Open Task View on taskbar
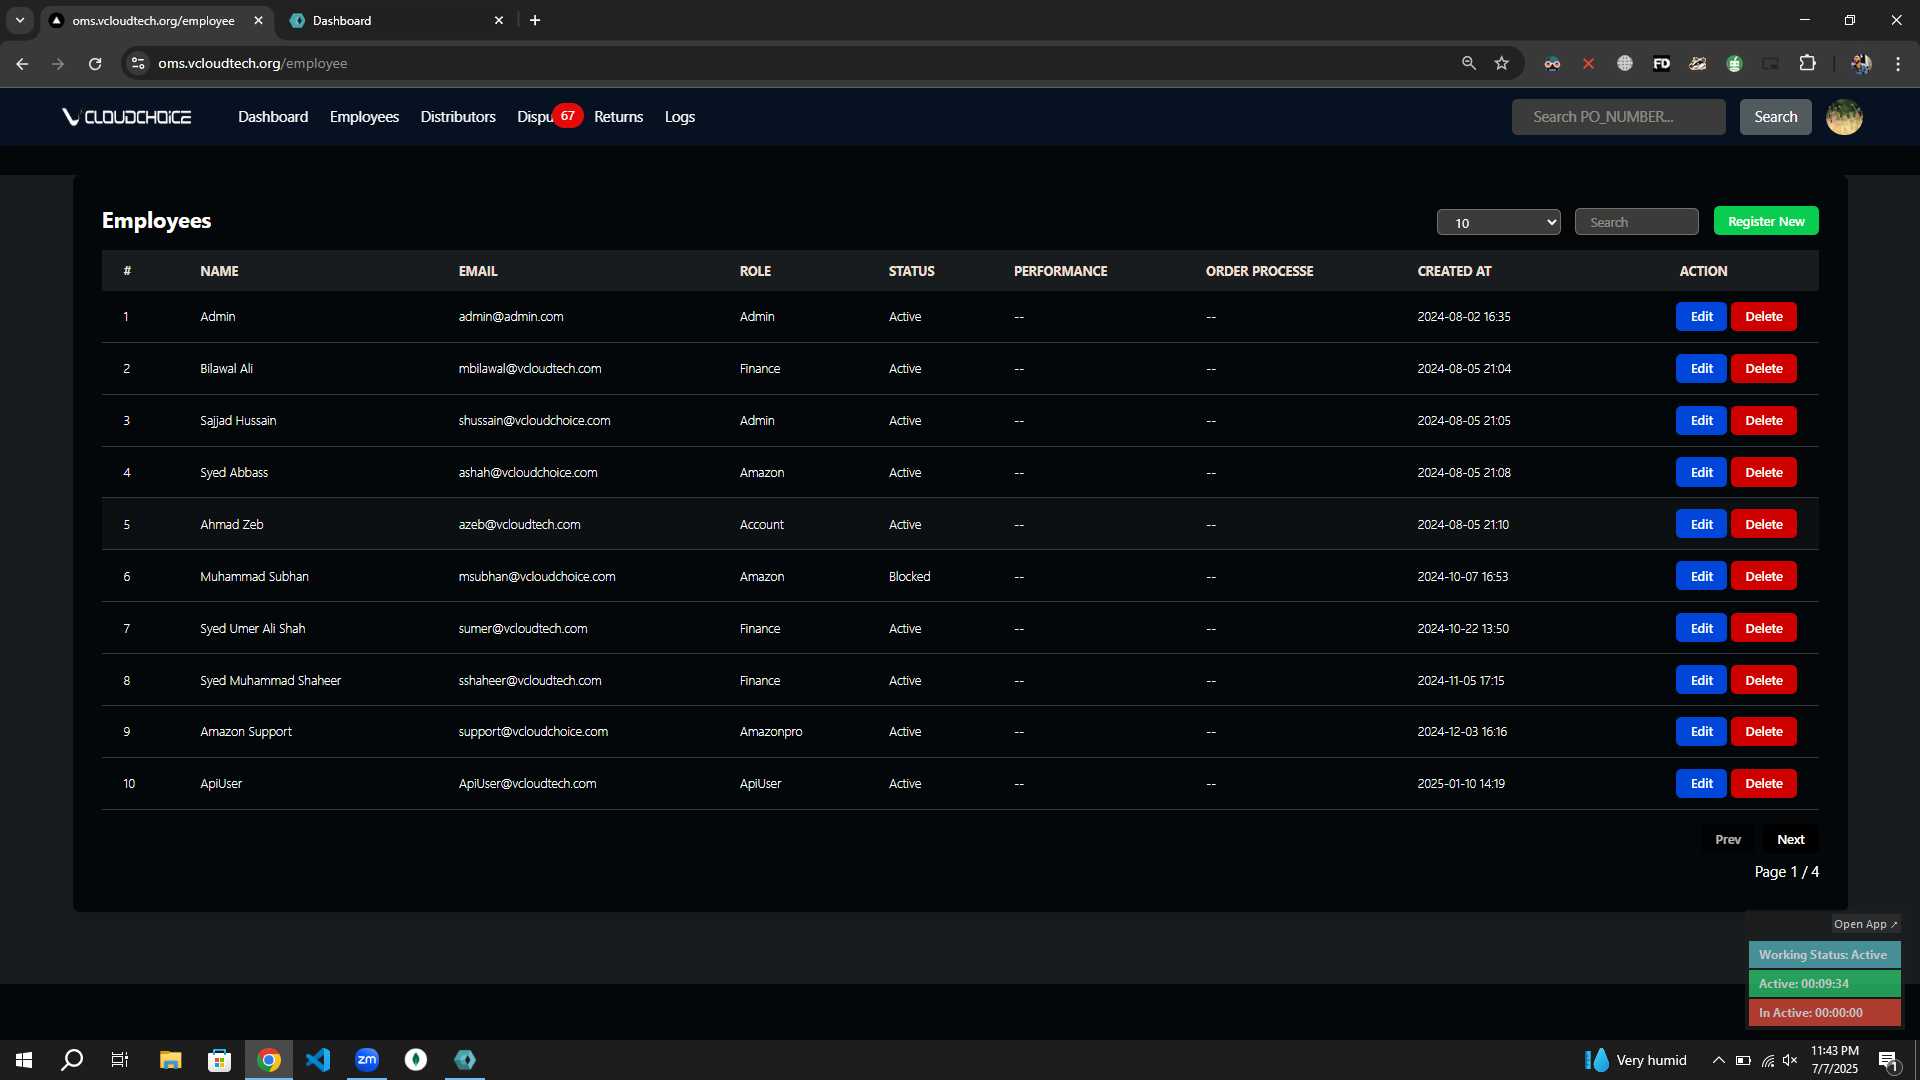This screenshot has height=1080, width=1920. 120,1060
